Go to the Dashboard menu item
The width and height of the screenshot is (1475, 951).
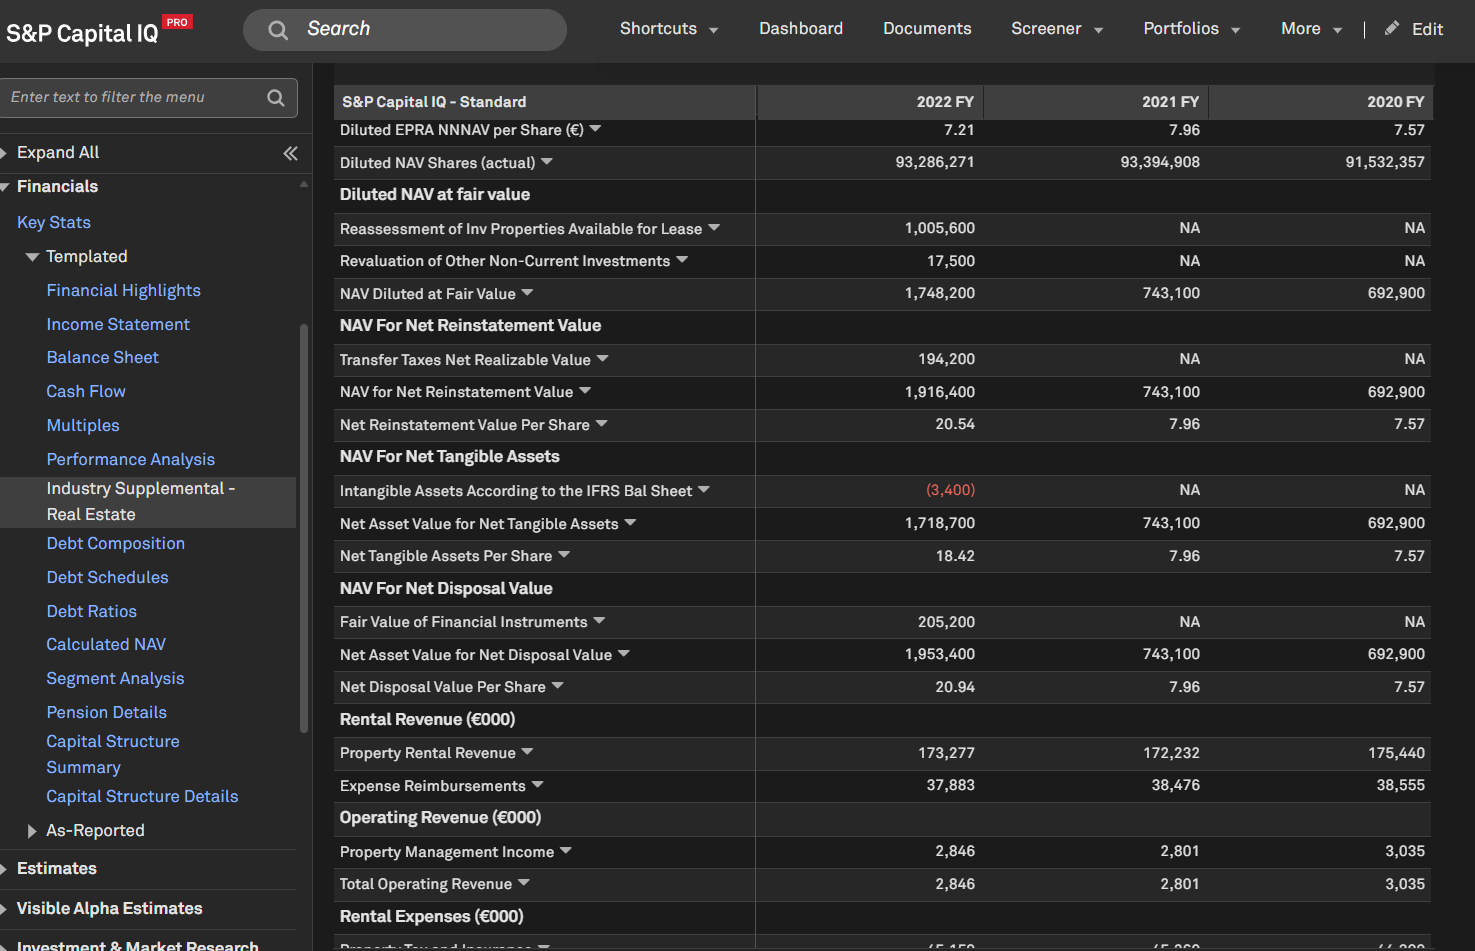pos(800,29)
